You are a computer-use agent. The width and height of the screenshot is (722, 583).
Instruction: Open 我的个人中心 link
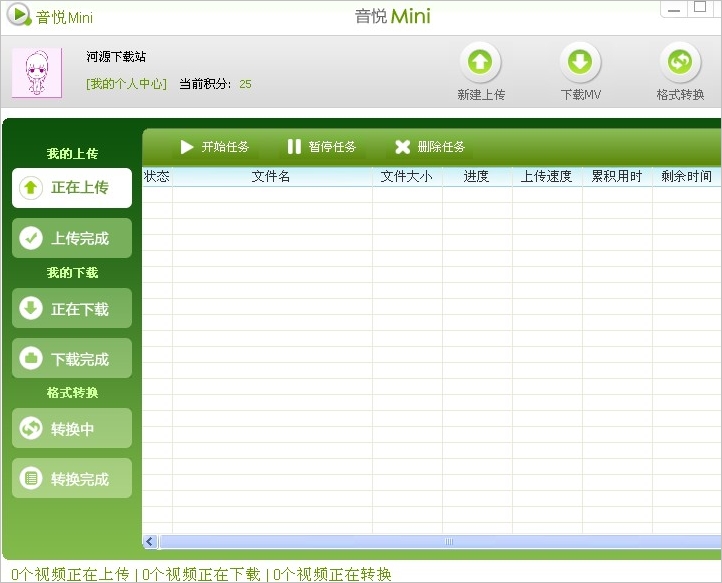[127, 84]
